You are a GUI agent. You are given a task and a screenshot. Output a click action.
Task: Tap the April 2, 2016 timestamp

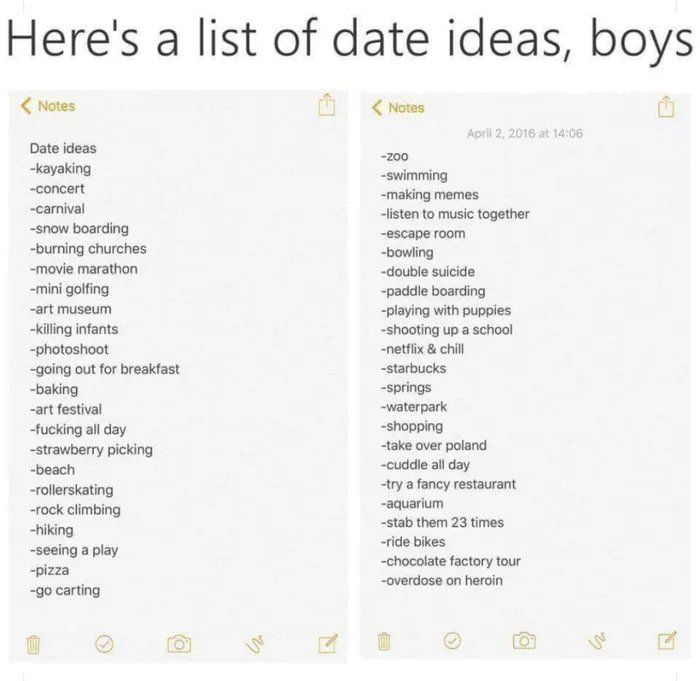(x=525, y=134)
